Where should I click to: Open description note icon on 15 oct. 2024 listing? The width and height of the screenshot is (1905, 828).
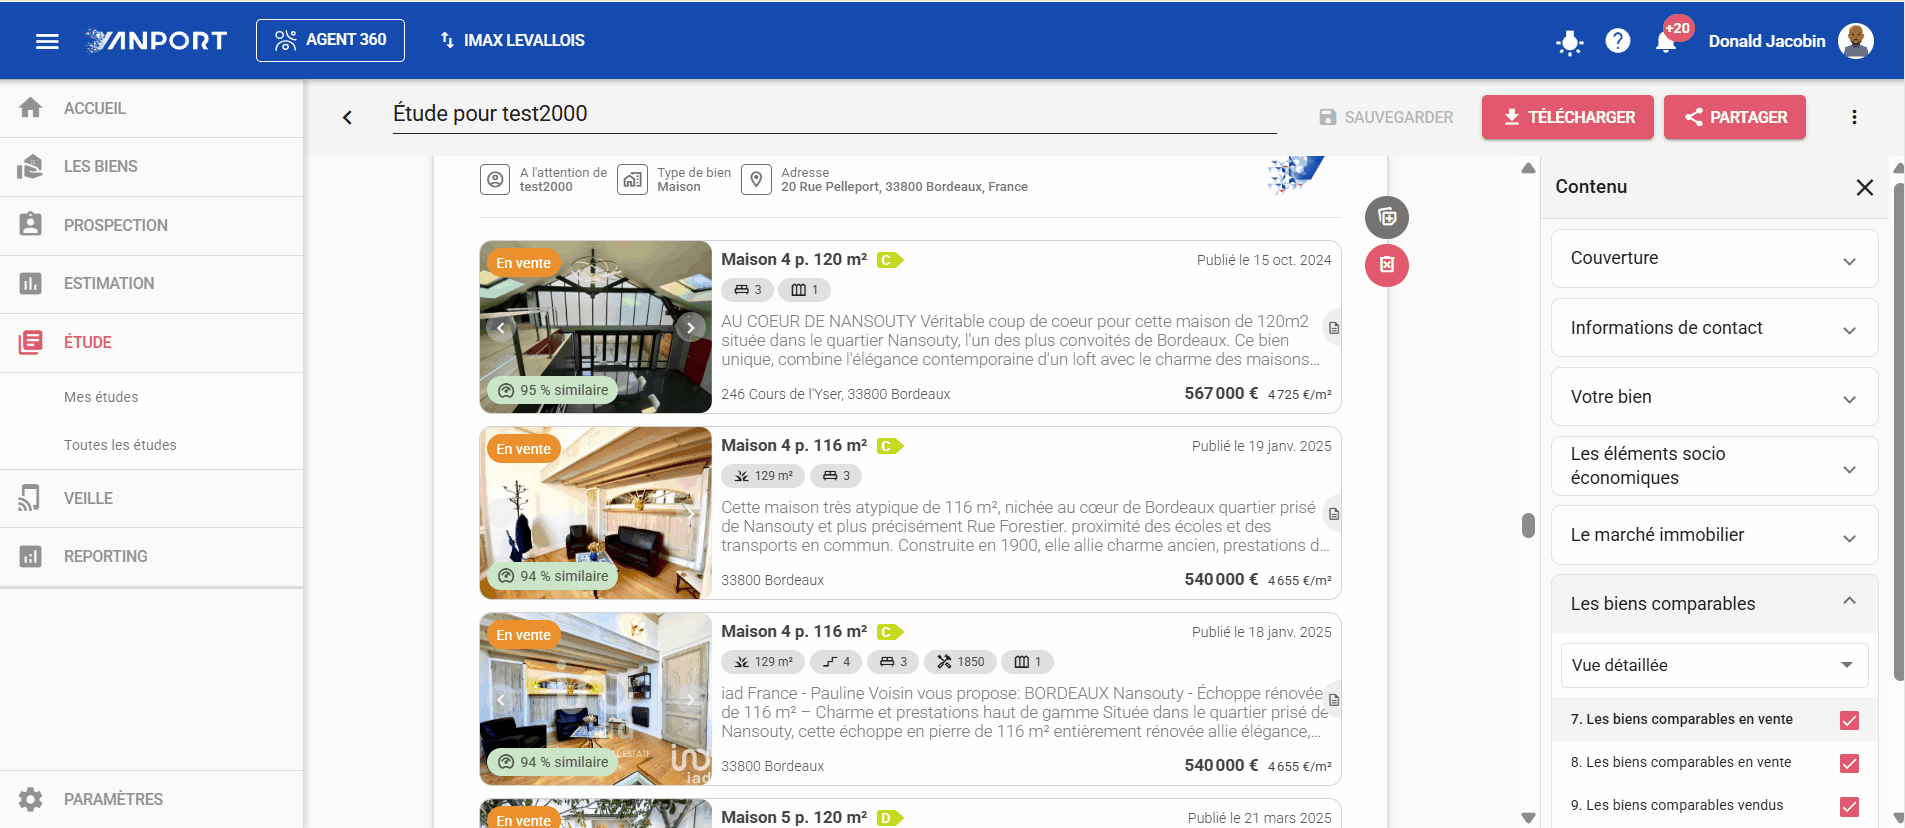(1333, 328)
